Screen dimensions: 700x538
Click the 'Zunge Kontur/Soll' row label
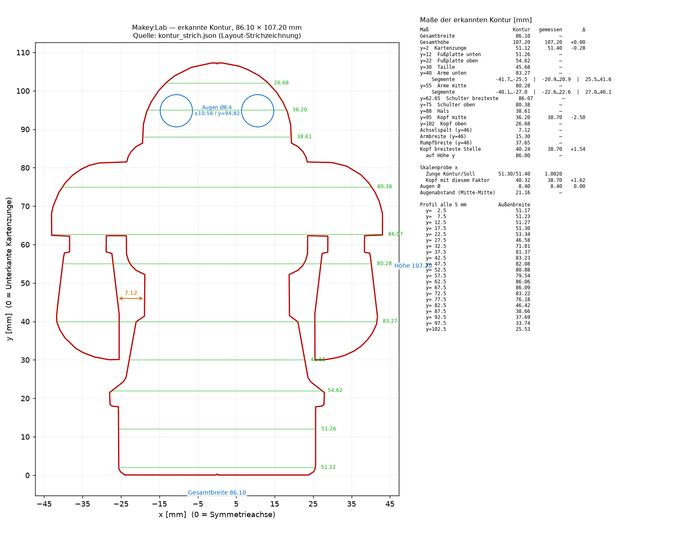click(x=450, y=174)
